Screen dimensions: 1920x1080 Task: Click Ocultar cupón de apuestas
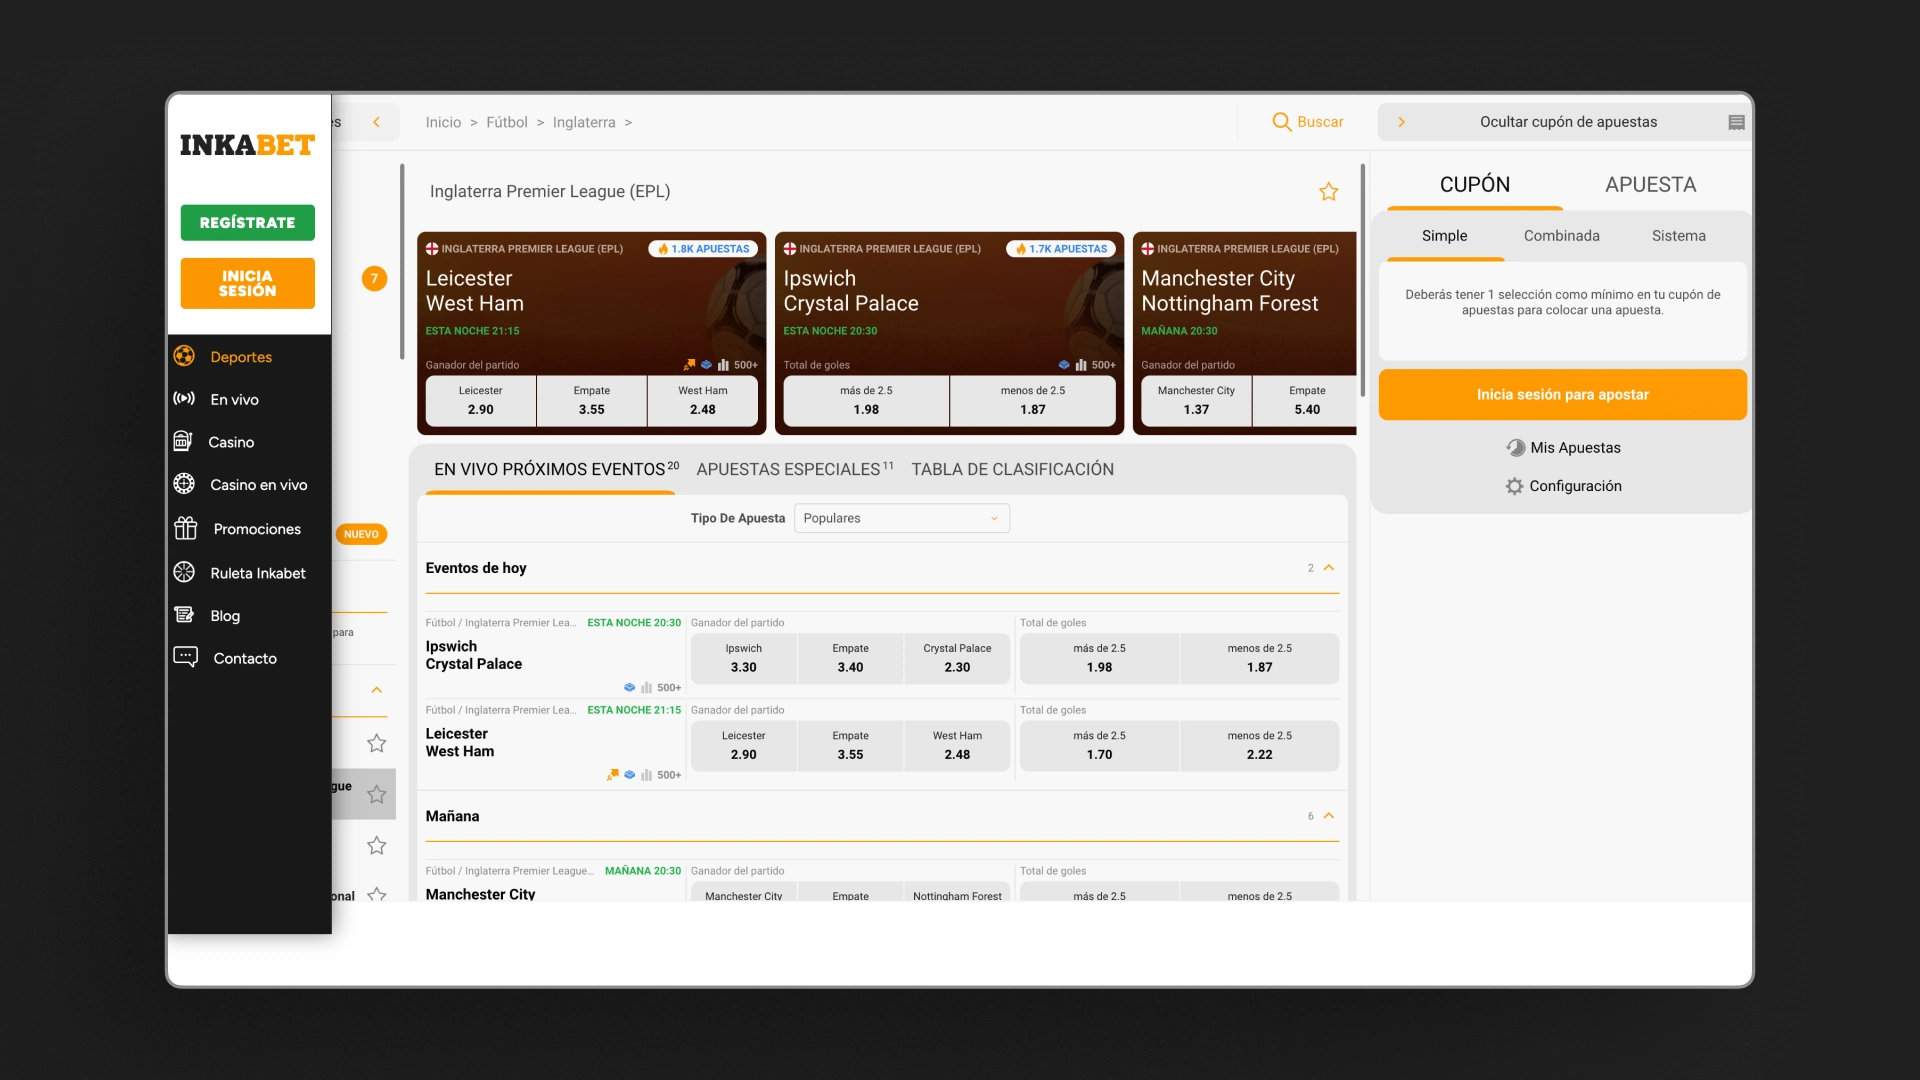pos(1568,122)
